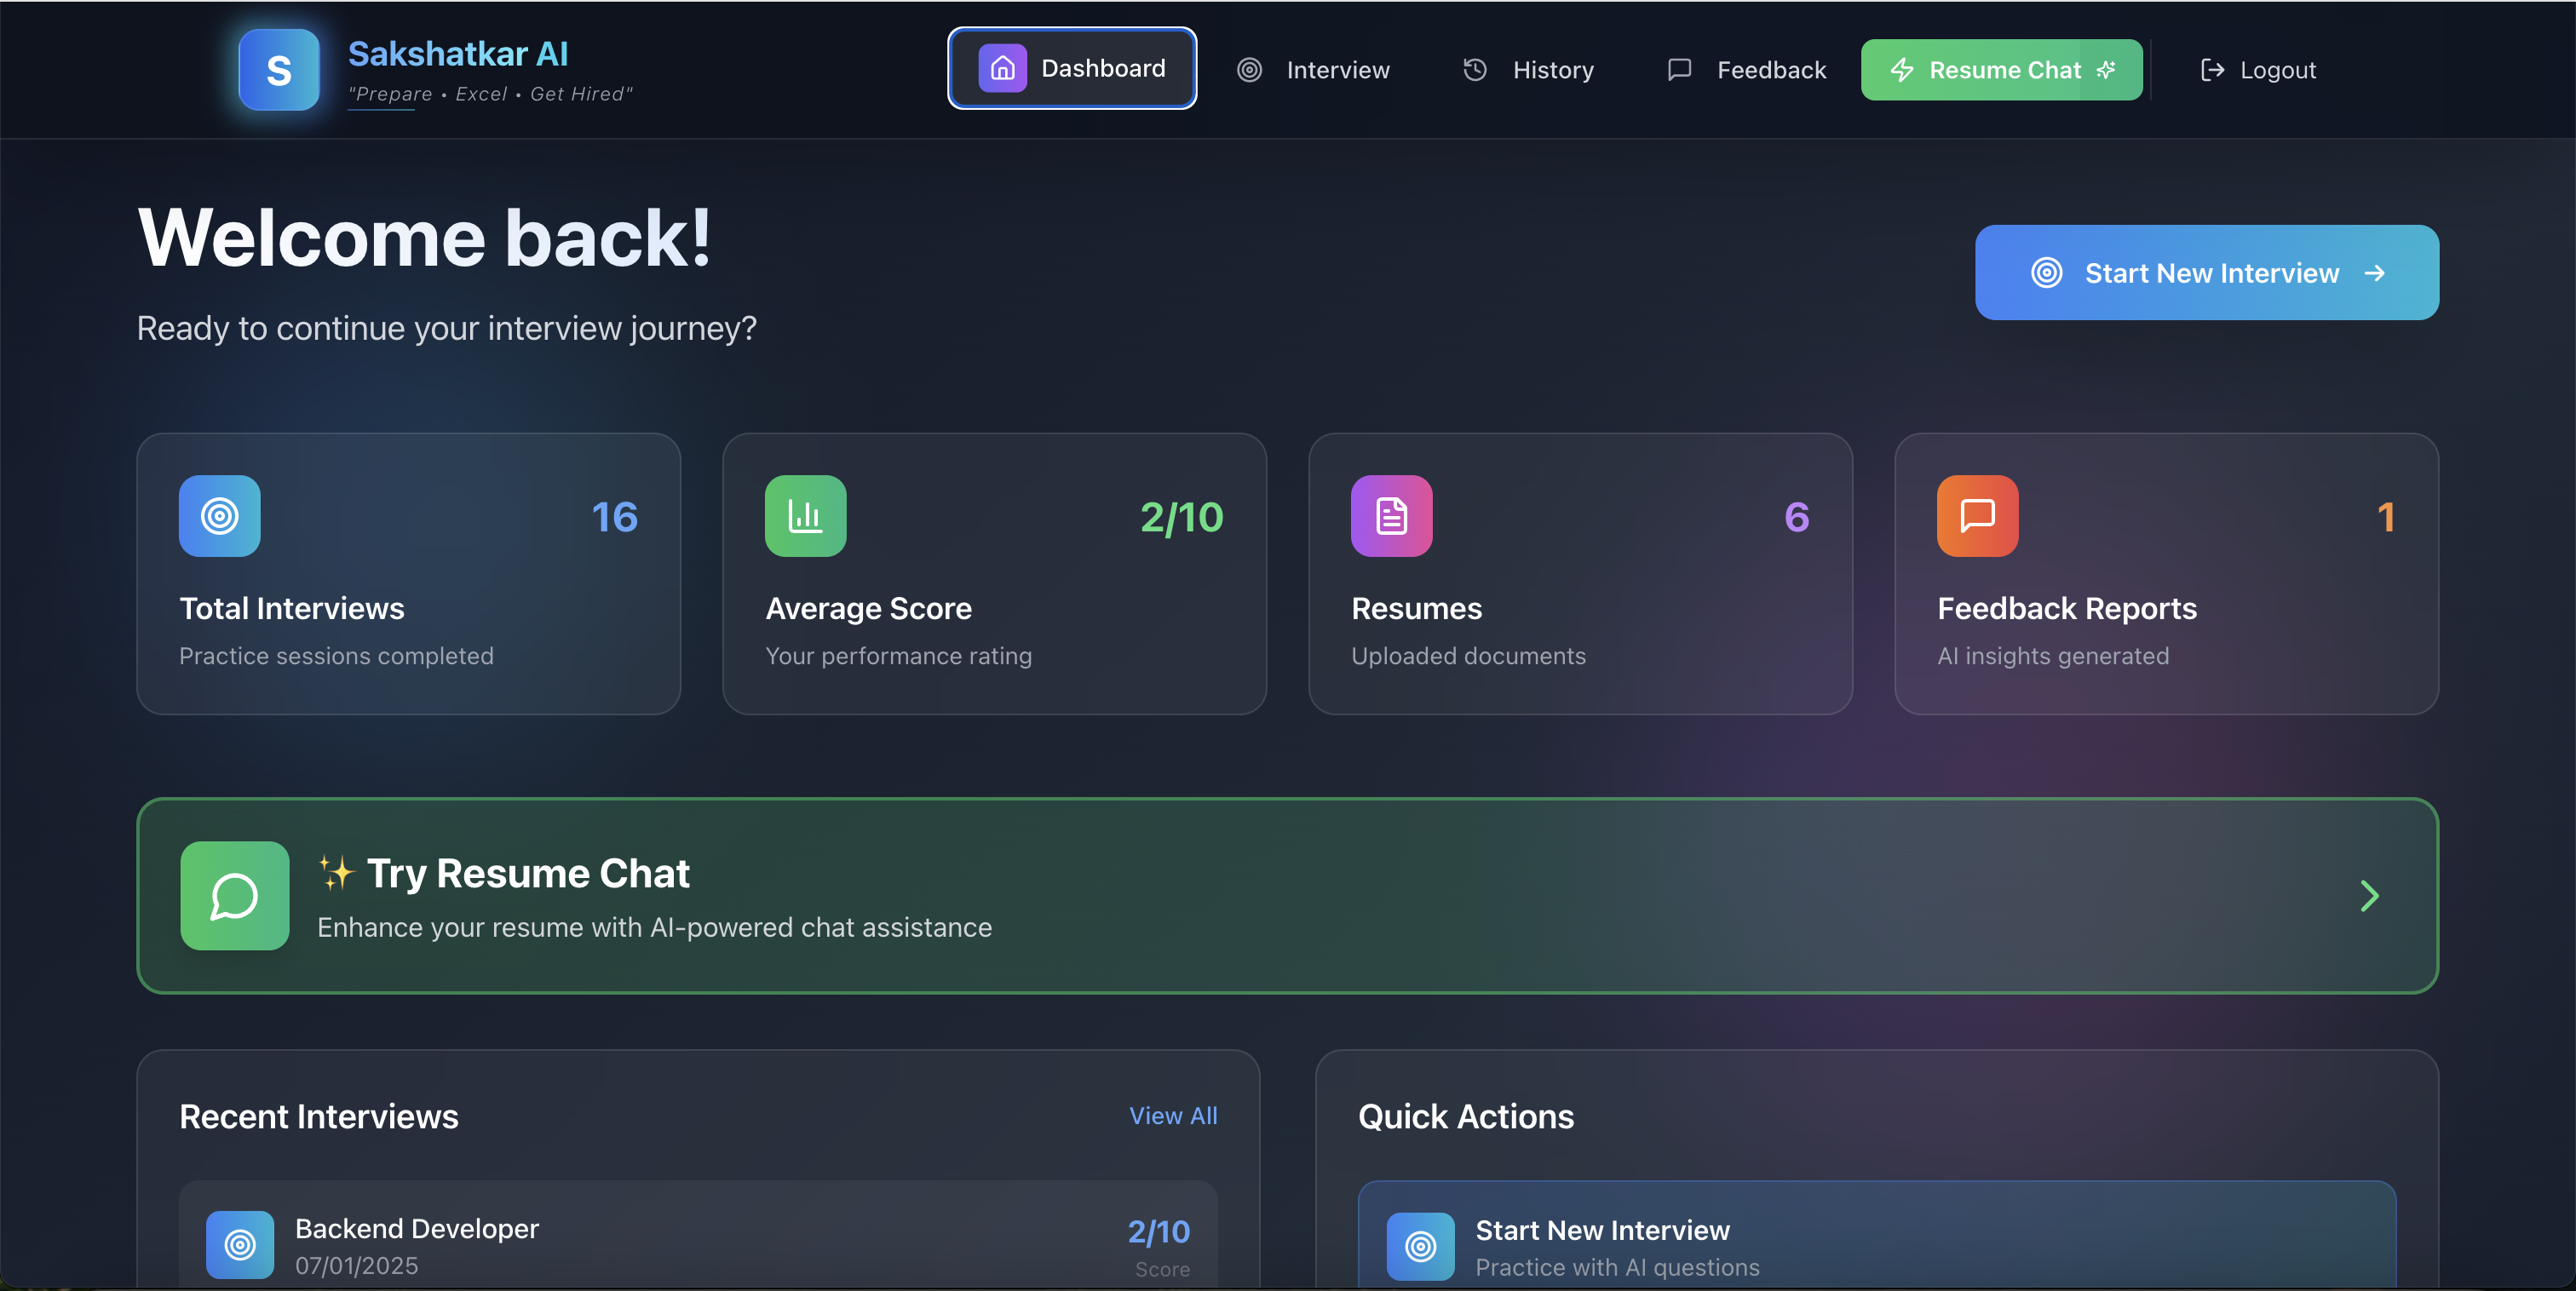Open the Interview navigation tab
The width and height of the screenshot is (2576, 1291).
(x=1314, y=70)
